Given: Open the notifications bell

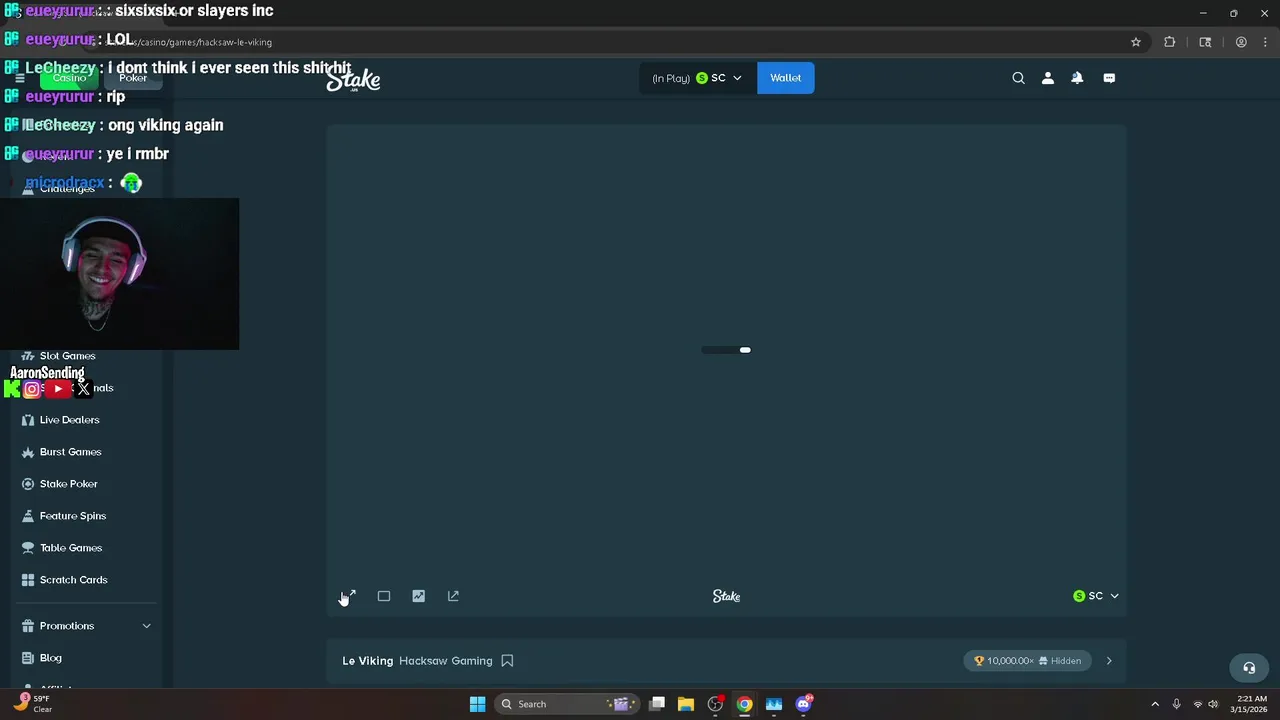Looking at the screenshot, I should 1077,78.
